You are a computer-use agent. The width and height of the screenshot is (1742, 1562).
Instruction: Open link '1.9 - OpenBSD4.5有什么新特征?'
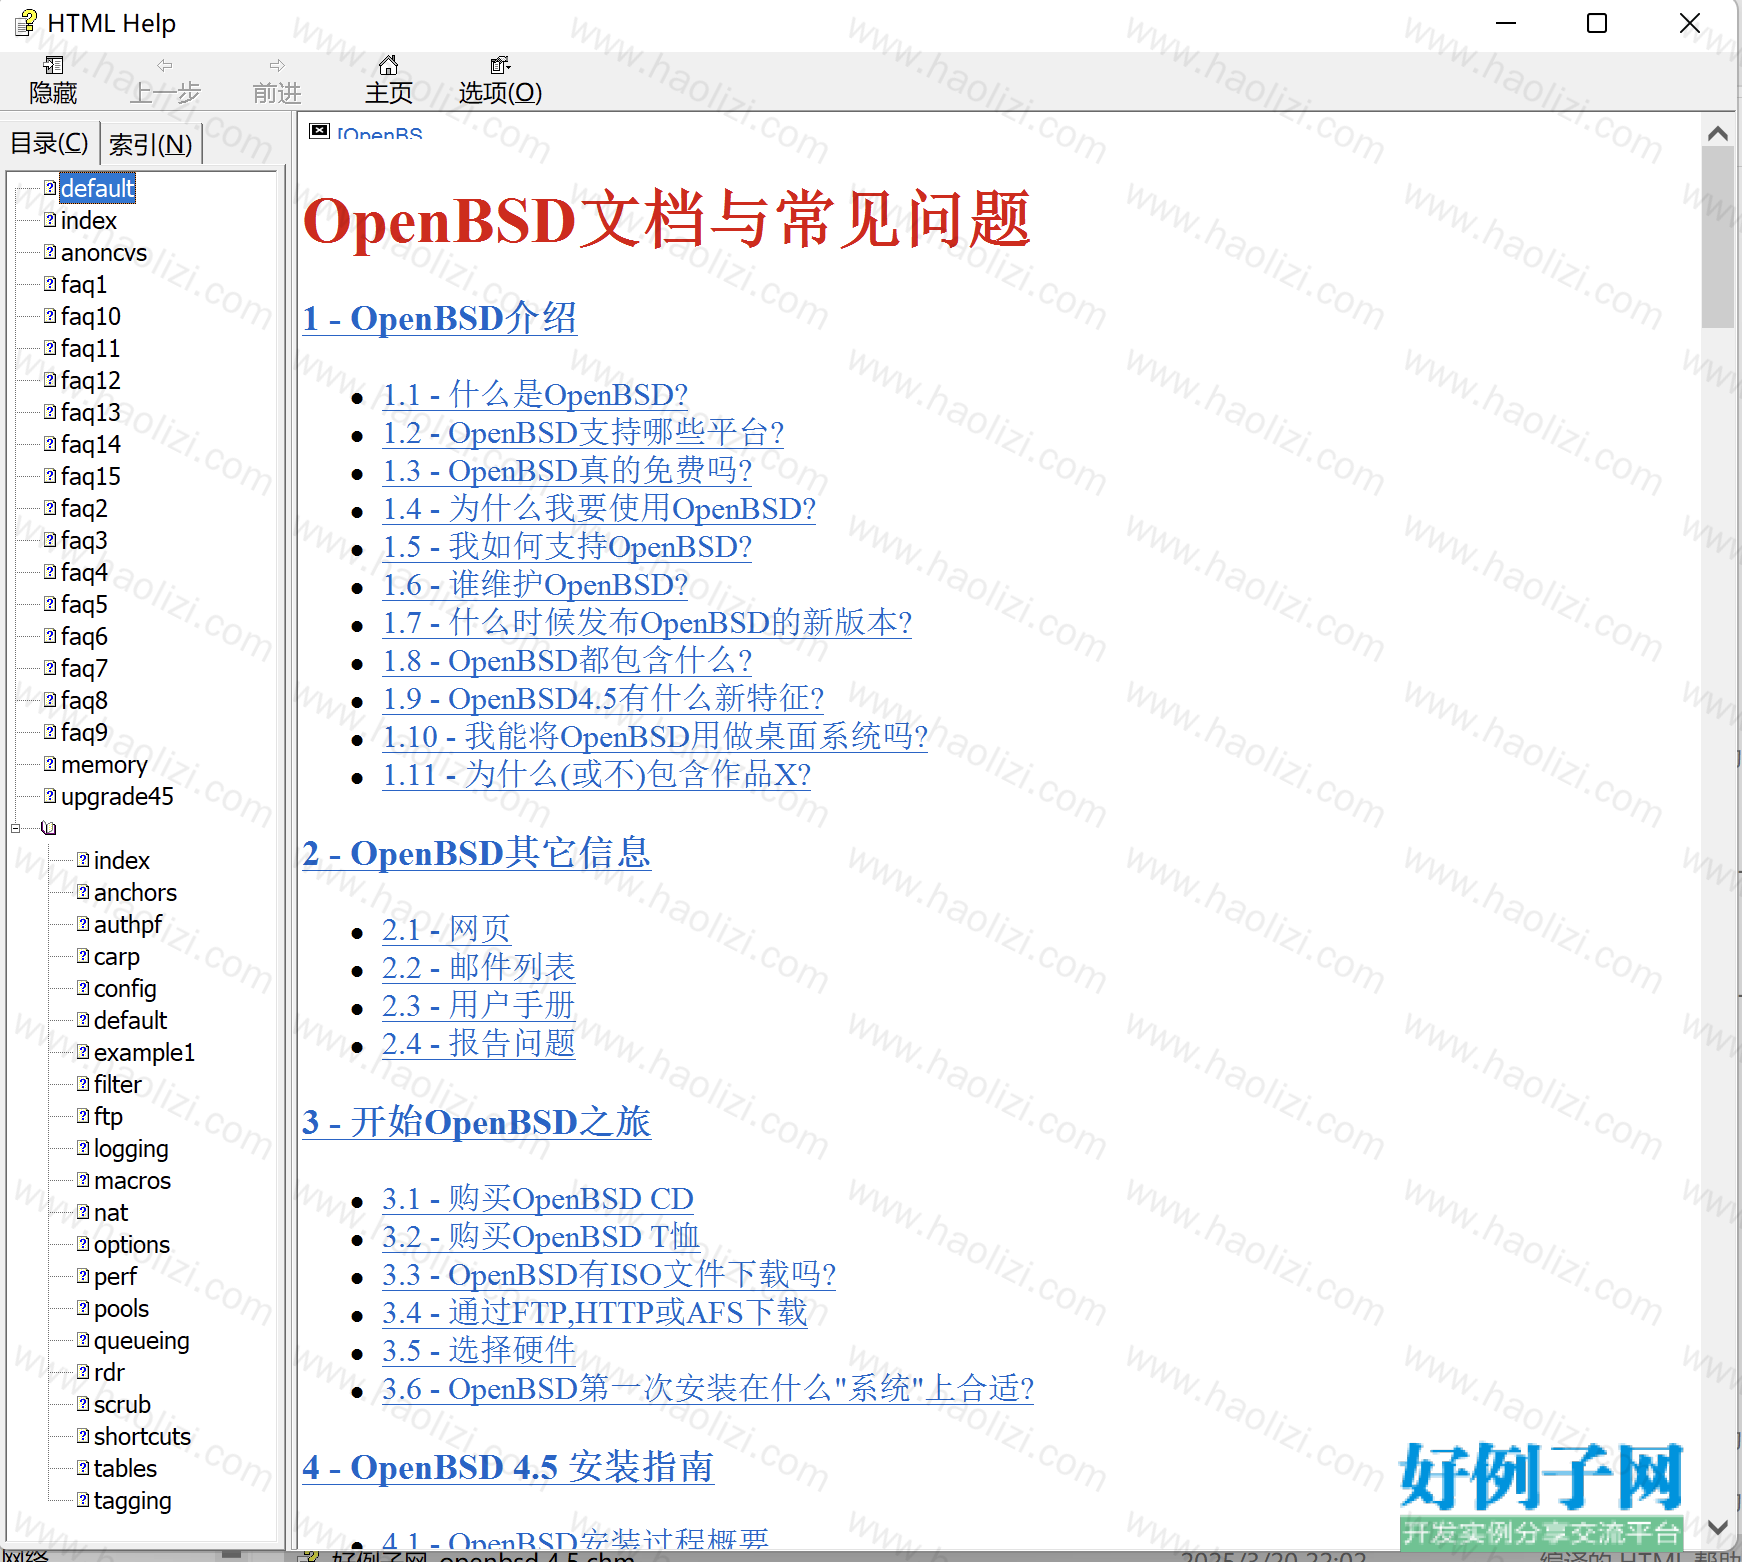point(603,698)
